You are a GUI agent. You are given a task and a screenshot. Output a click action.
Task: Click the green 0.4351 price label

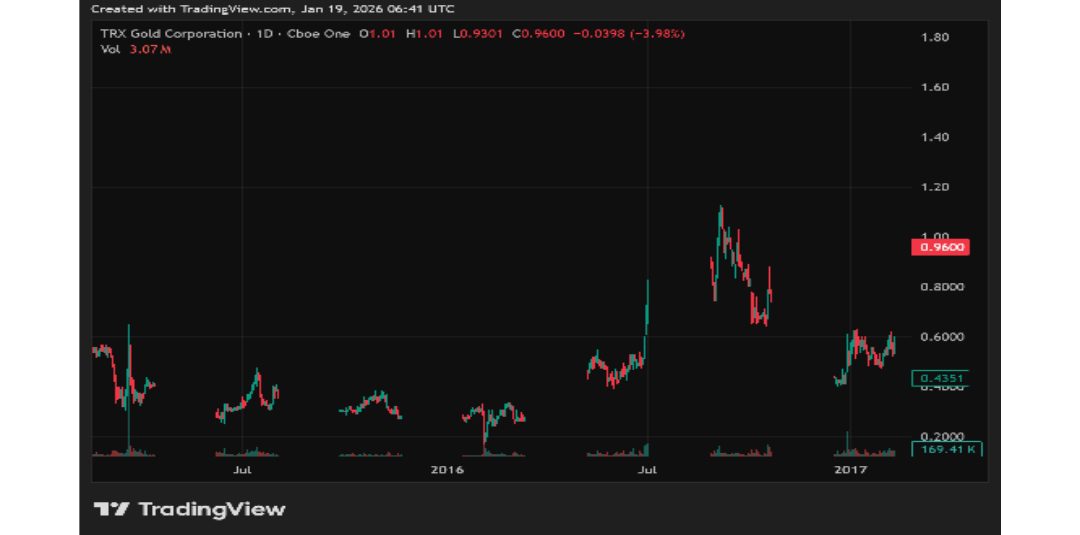(x=942, y=378)
